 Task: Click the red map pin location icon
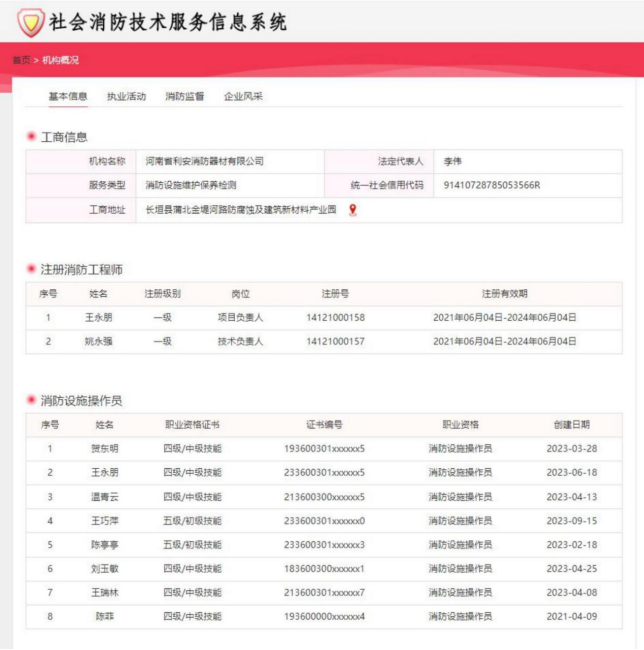352,210
